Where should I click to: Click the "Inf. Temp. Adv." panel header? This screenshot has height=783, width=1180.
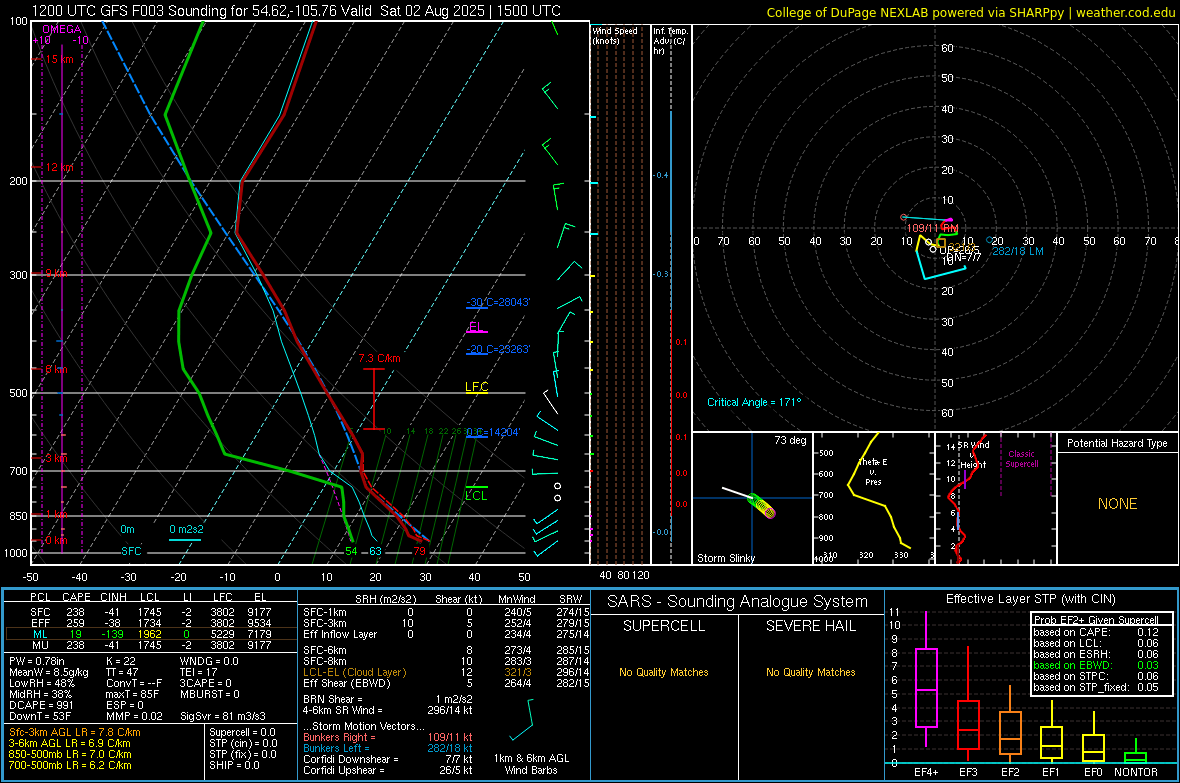(670, 41)
